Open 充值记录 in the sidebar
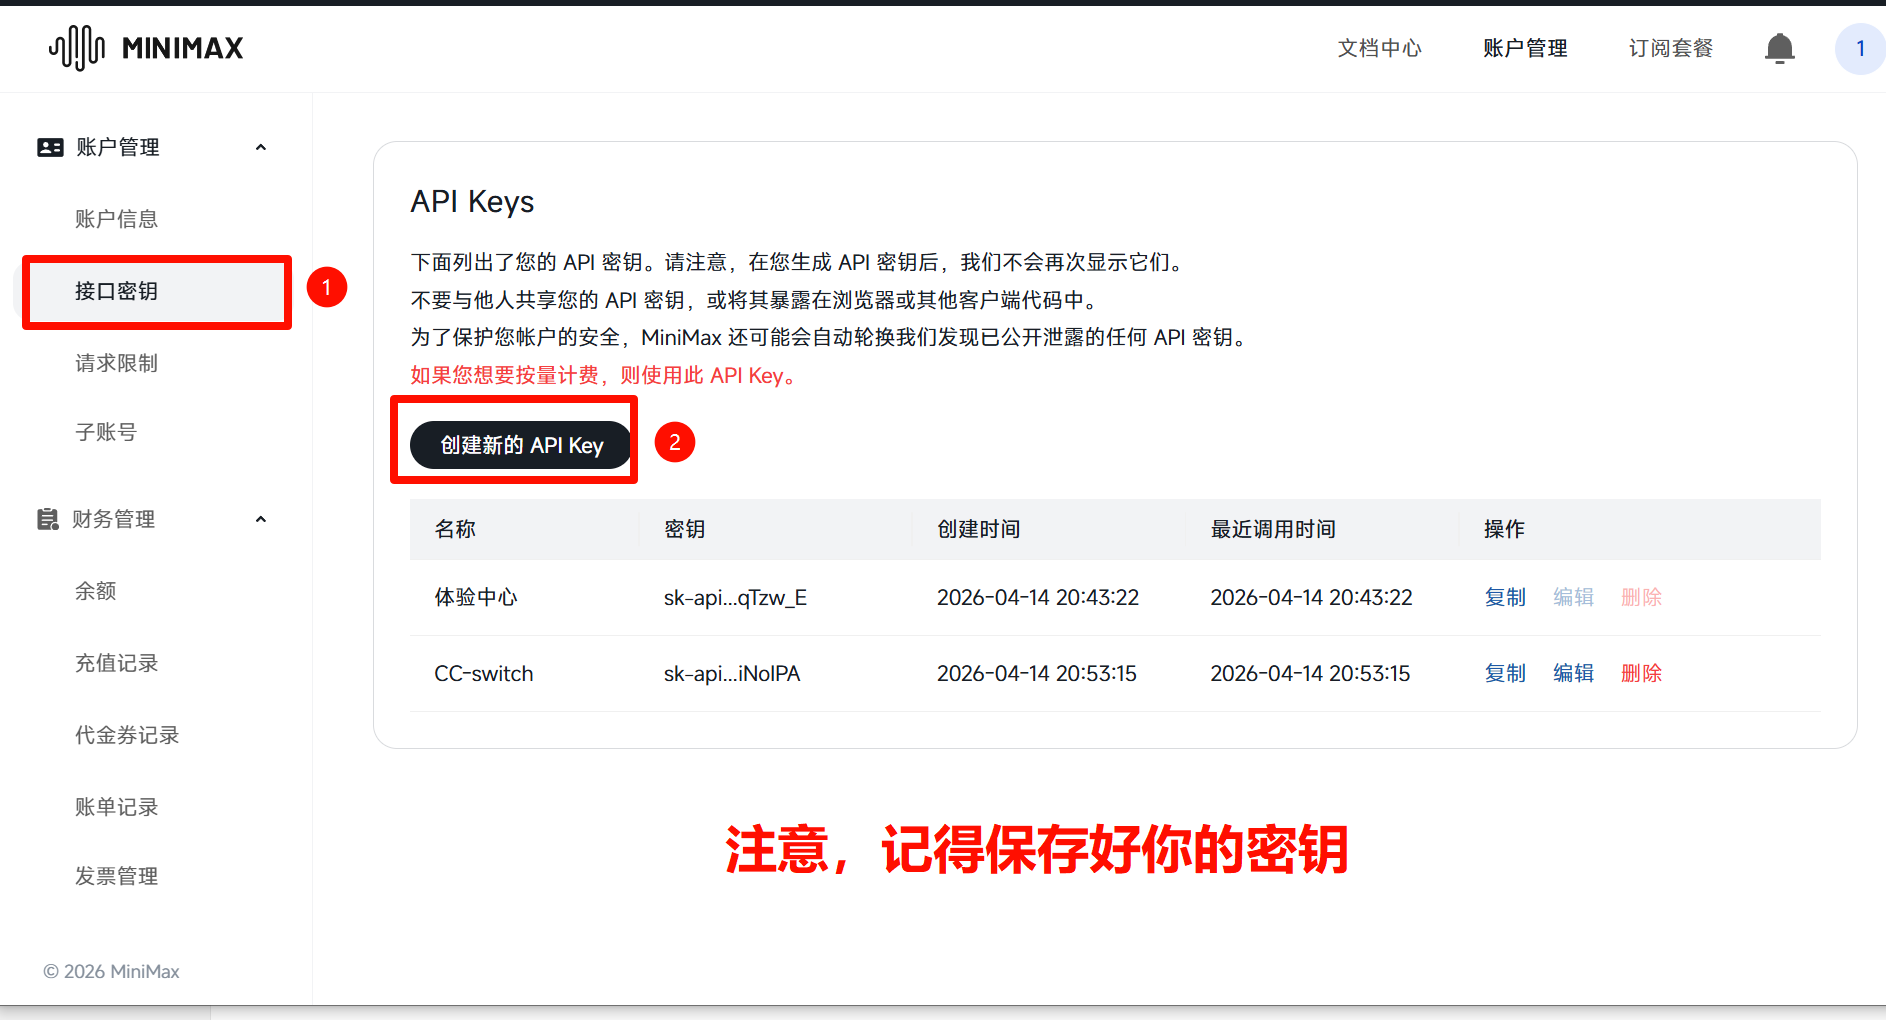The width and height of the screenshot is (1886, 1020). click(x=116, y=663)
